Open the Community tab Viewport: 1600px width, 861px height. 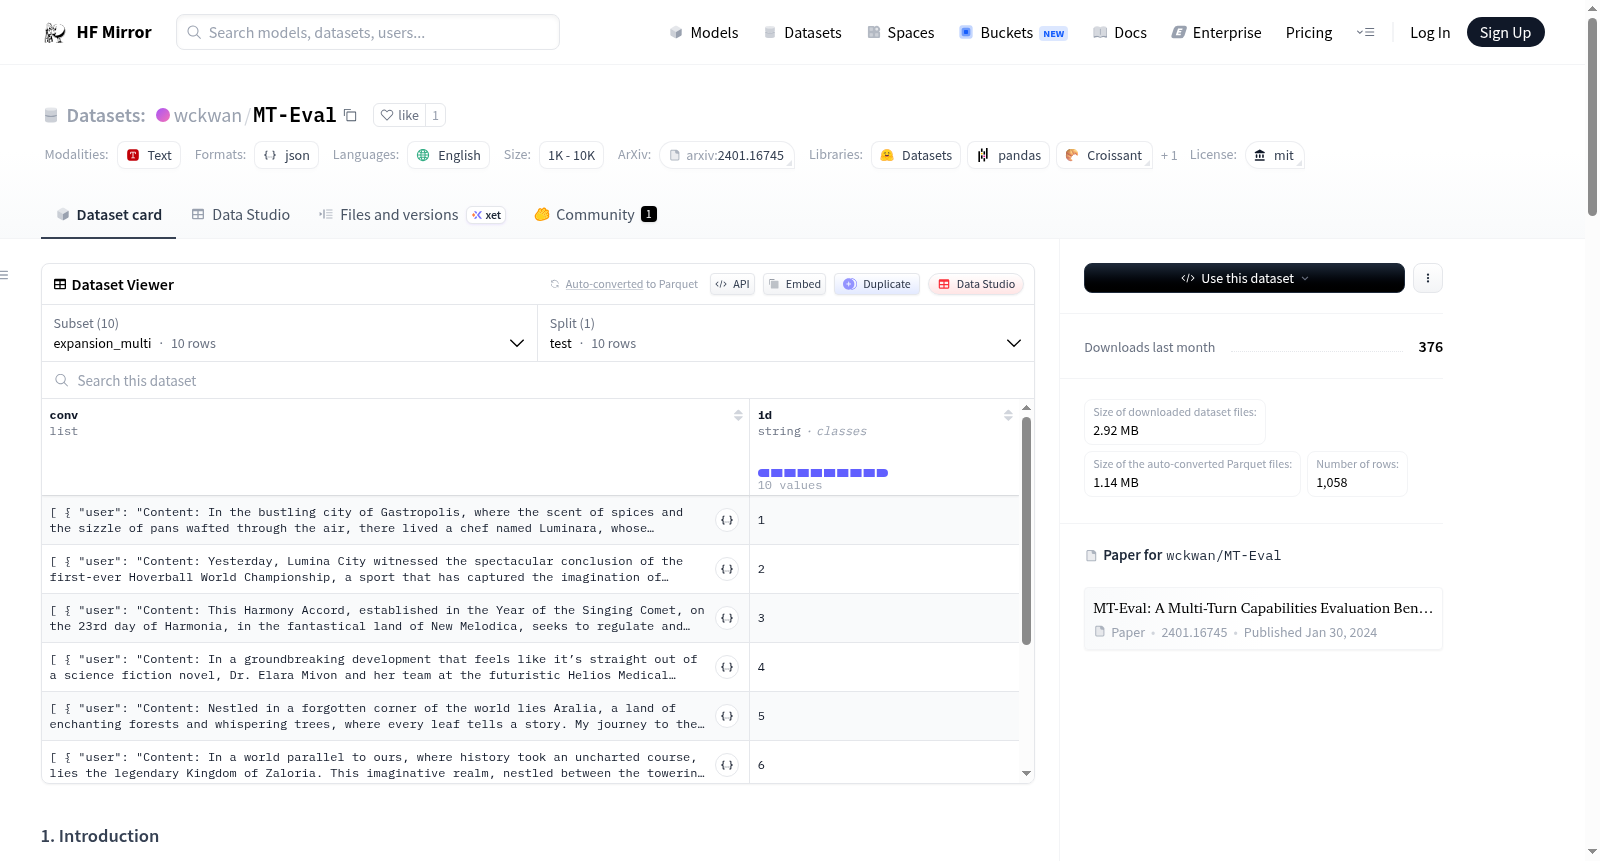click(596, 214)
